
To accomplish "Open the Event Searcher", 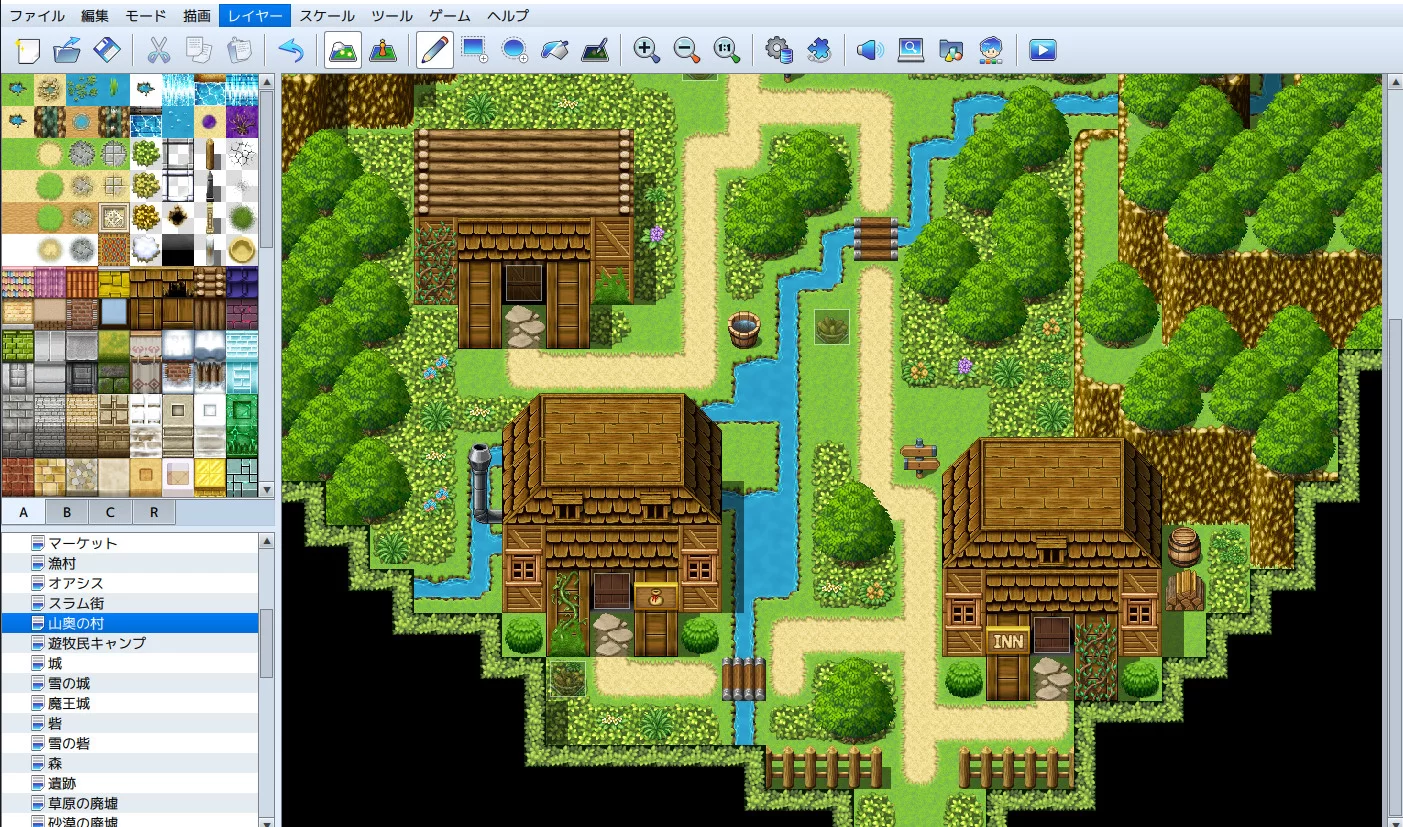I will pyautogui.click(x=909, y=50).
